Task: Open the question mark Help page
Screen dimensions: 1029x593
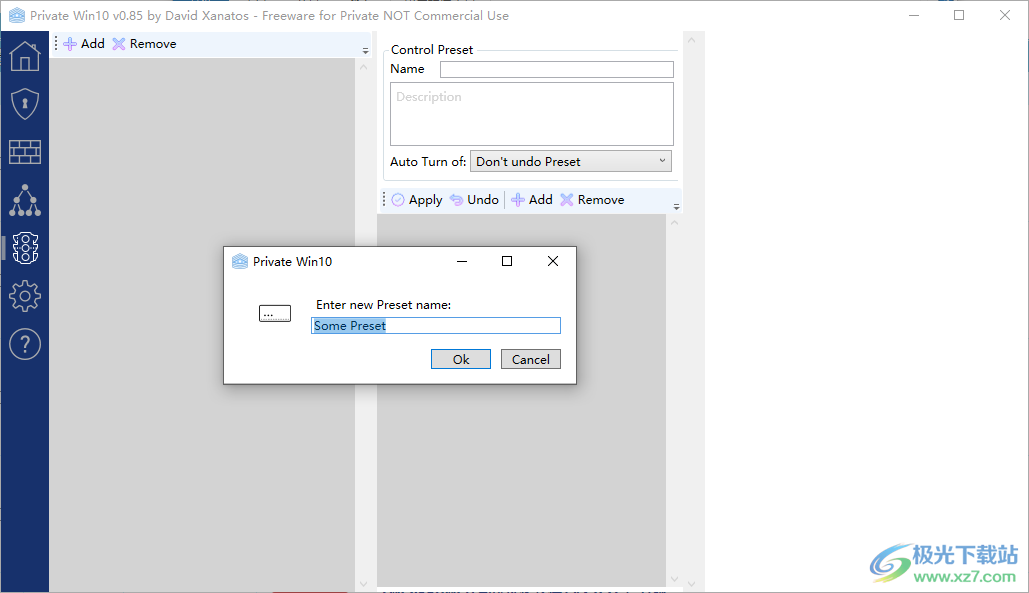Action: coord(25,344)
